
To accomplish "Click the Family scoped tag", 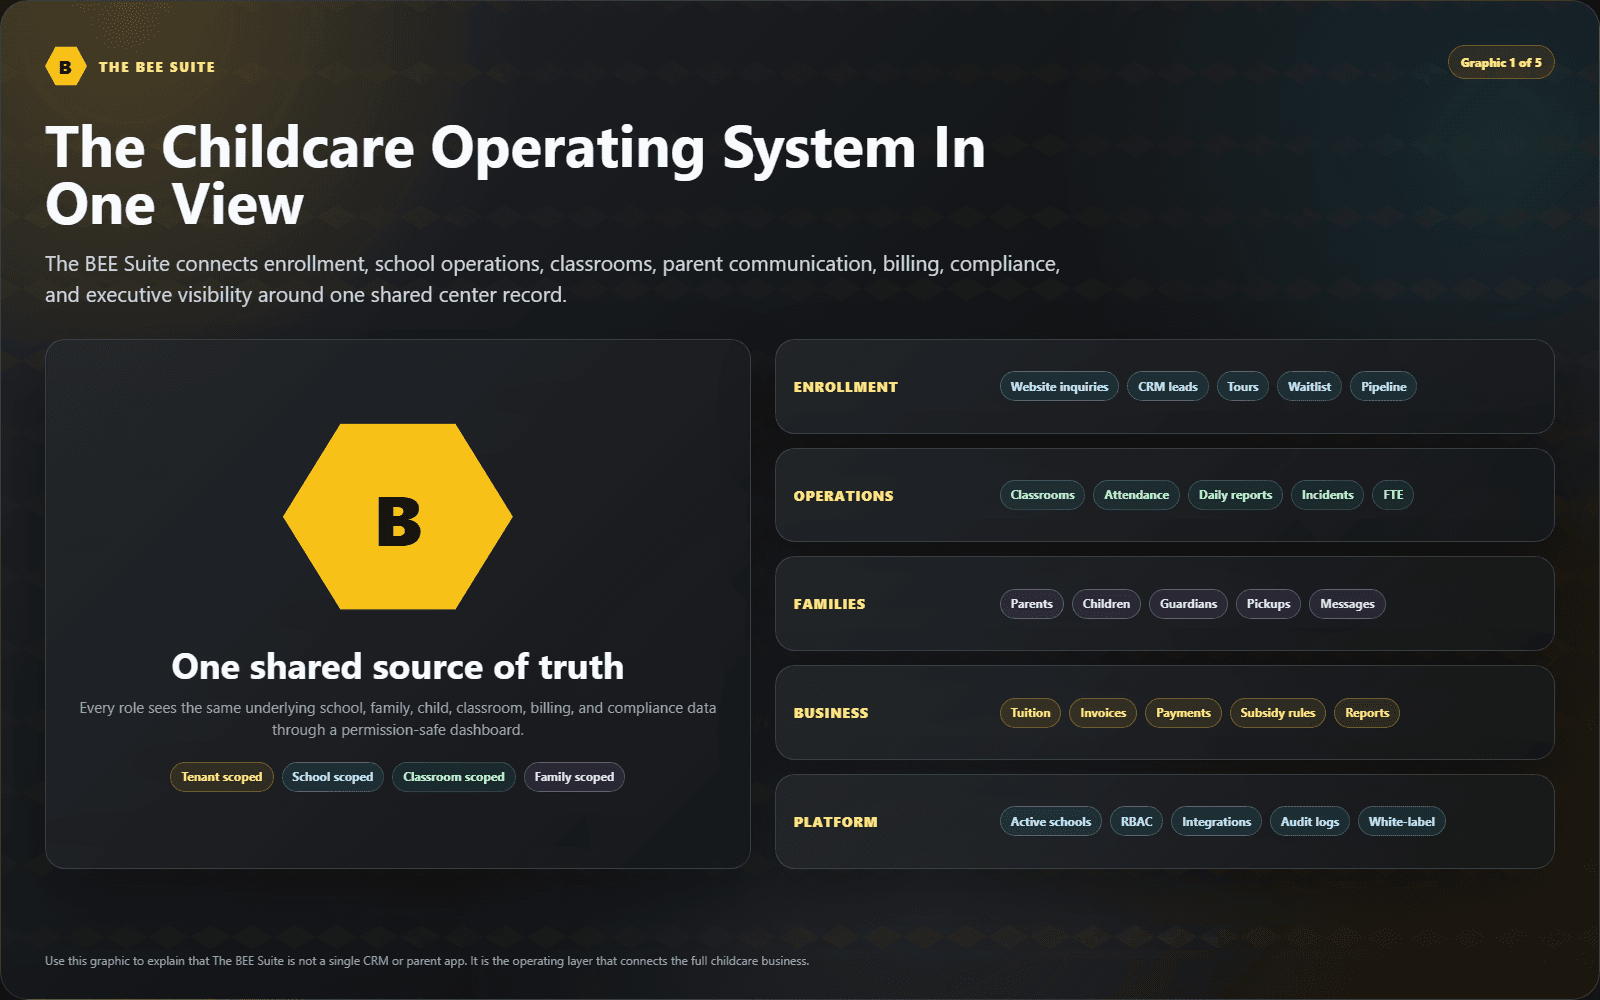I will pos(574,777).
